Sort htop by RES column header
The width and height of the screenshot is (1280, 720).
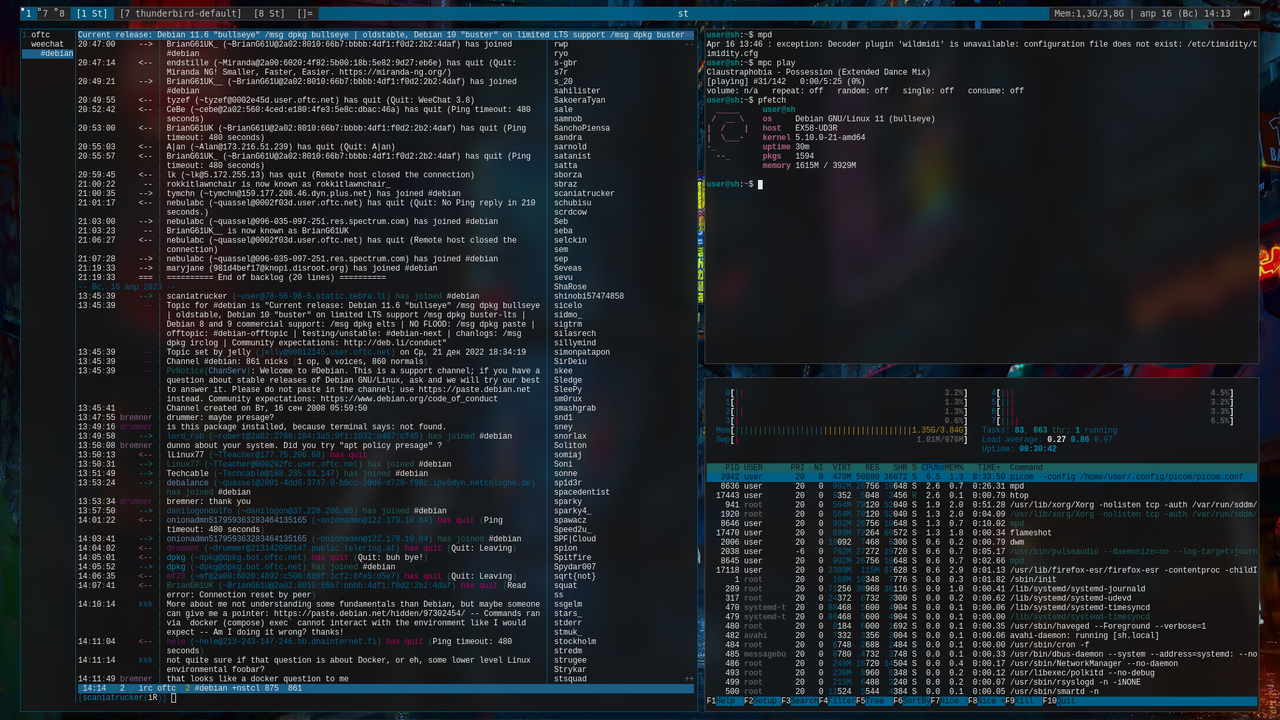(873, 467)
